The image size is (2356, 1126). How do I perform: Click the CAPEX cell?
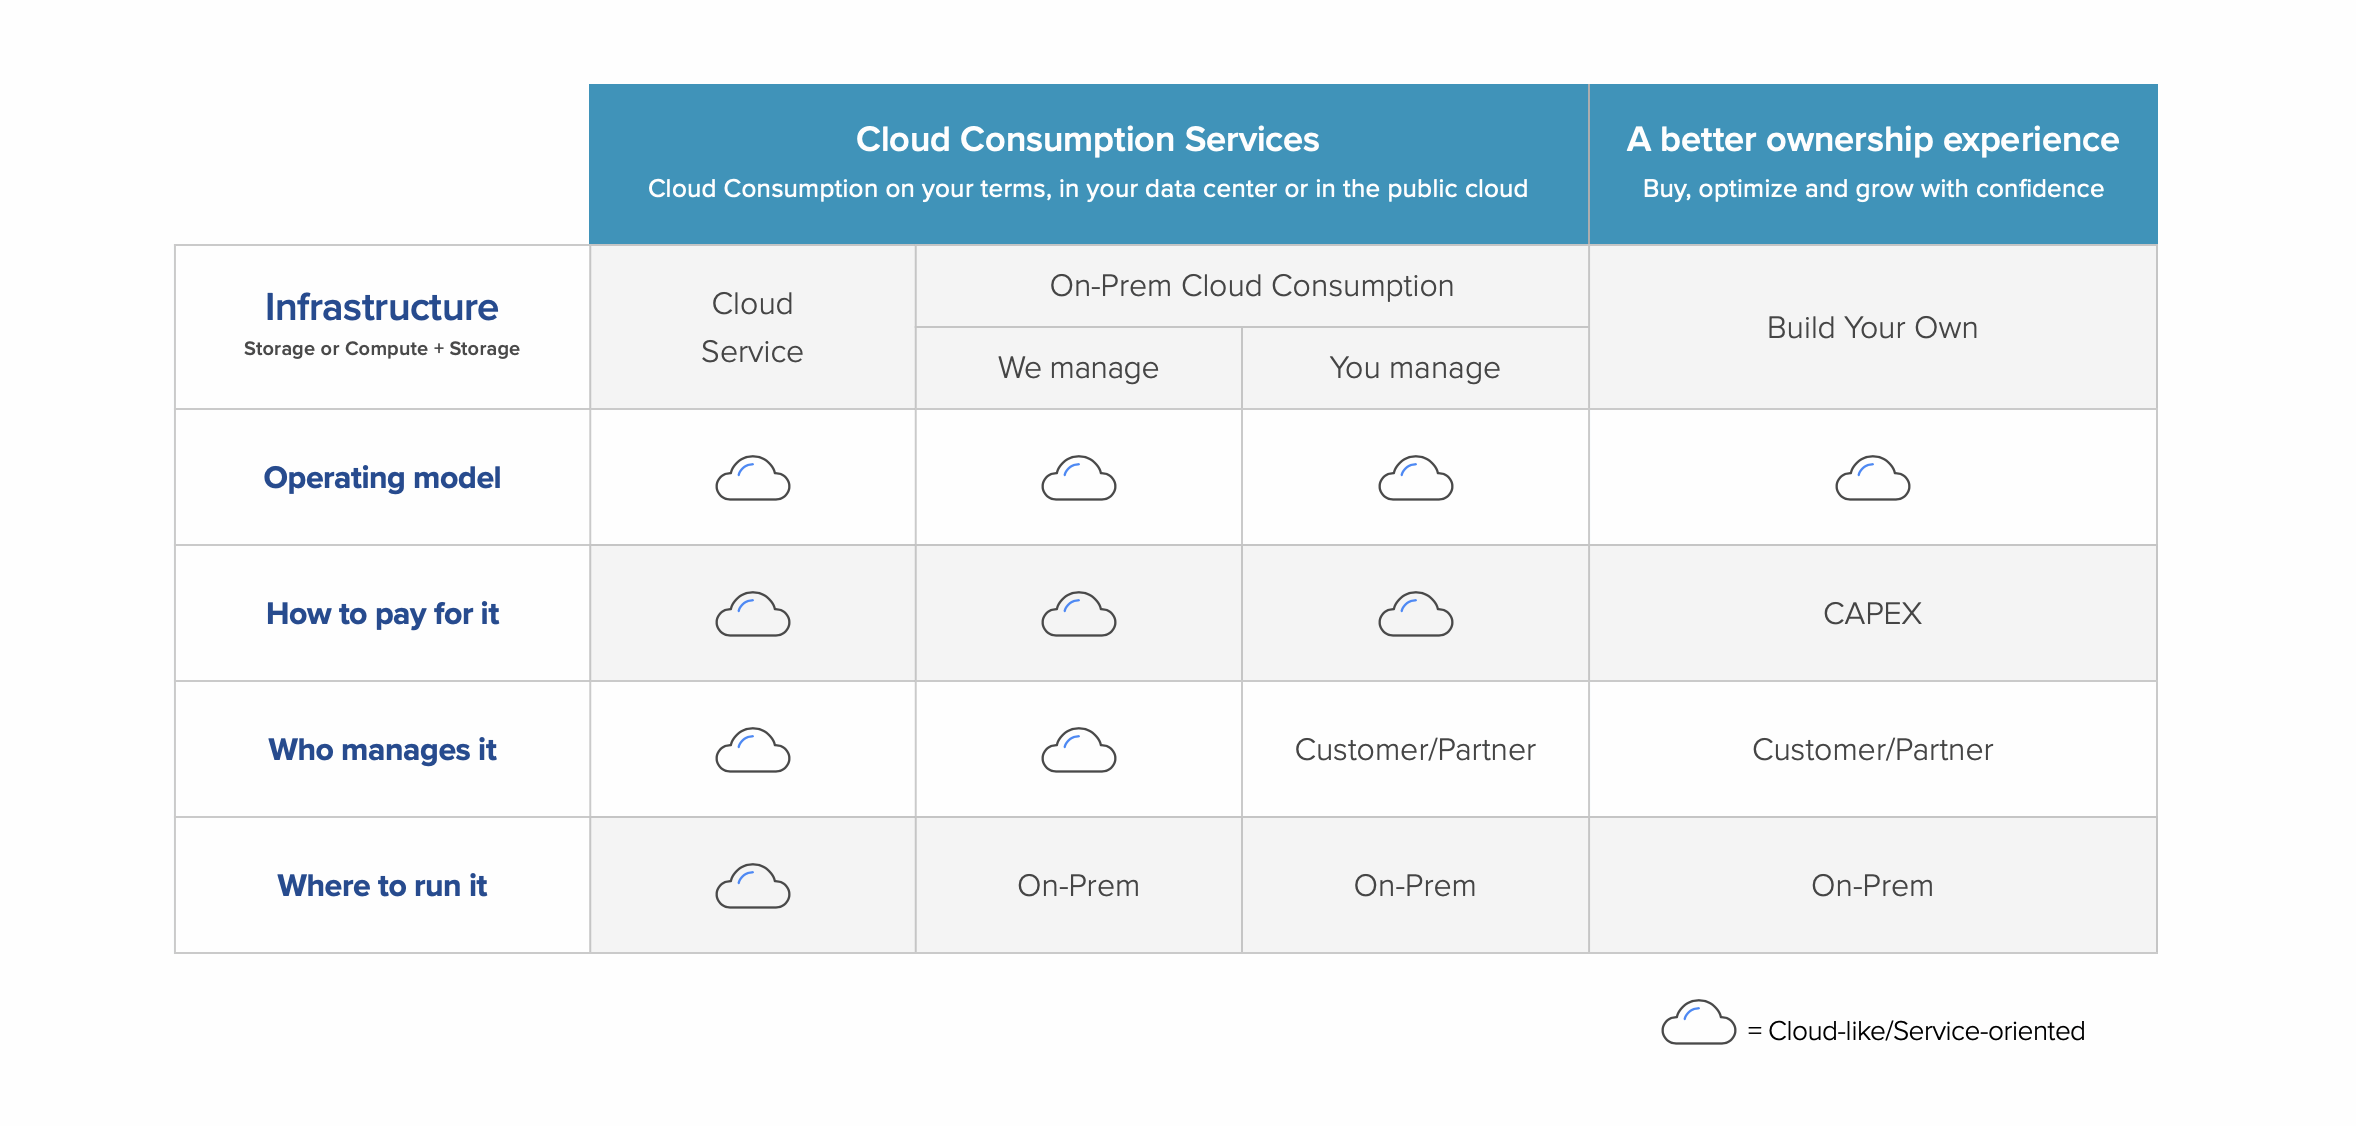click(1872, 614)
